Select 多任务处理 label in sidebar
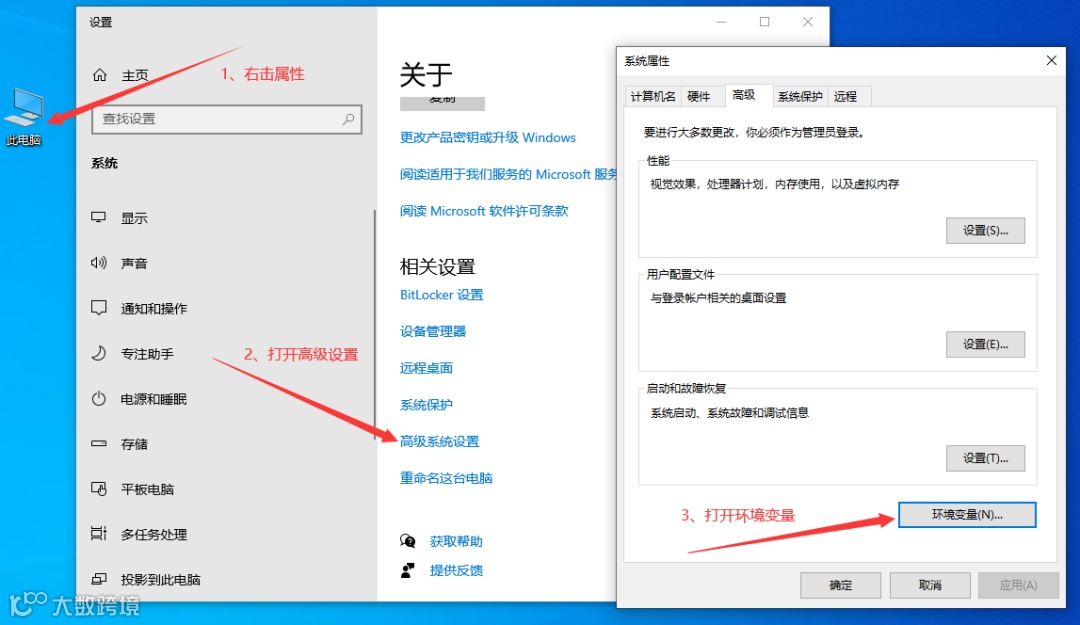1080x625 pixels. [154, 535]
